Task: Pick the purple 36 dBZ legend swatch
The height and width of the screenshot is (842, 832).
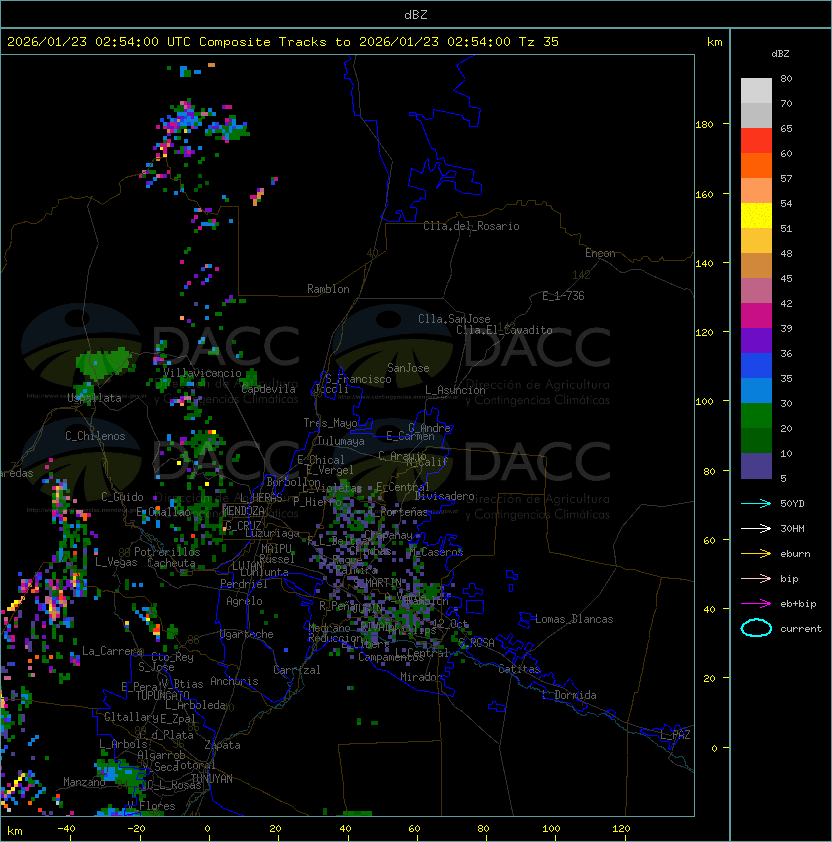Action: (x=756, y=340)
